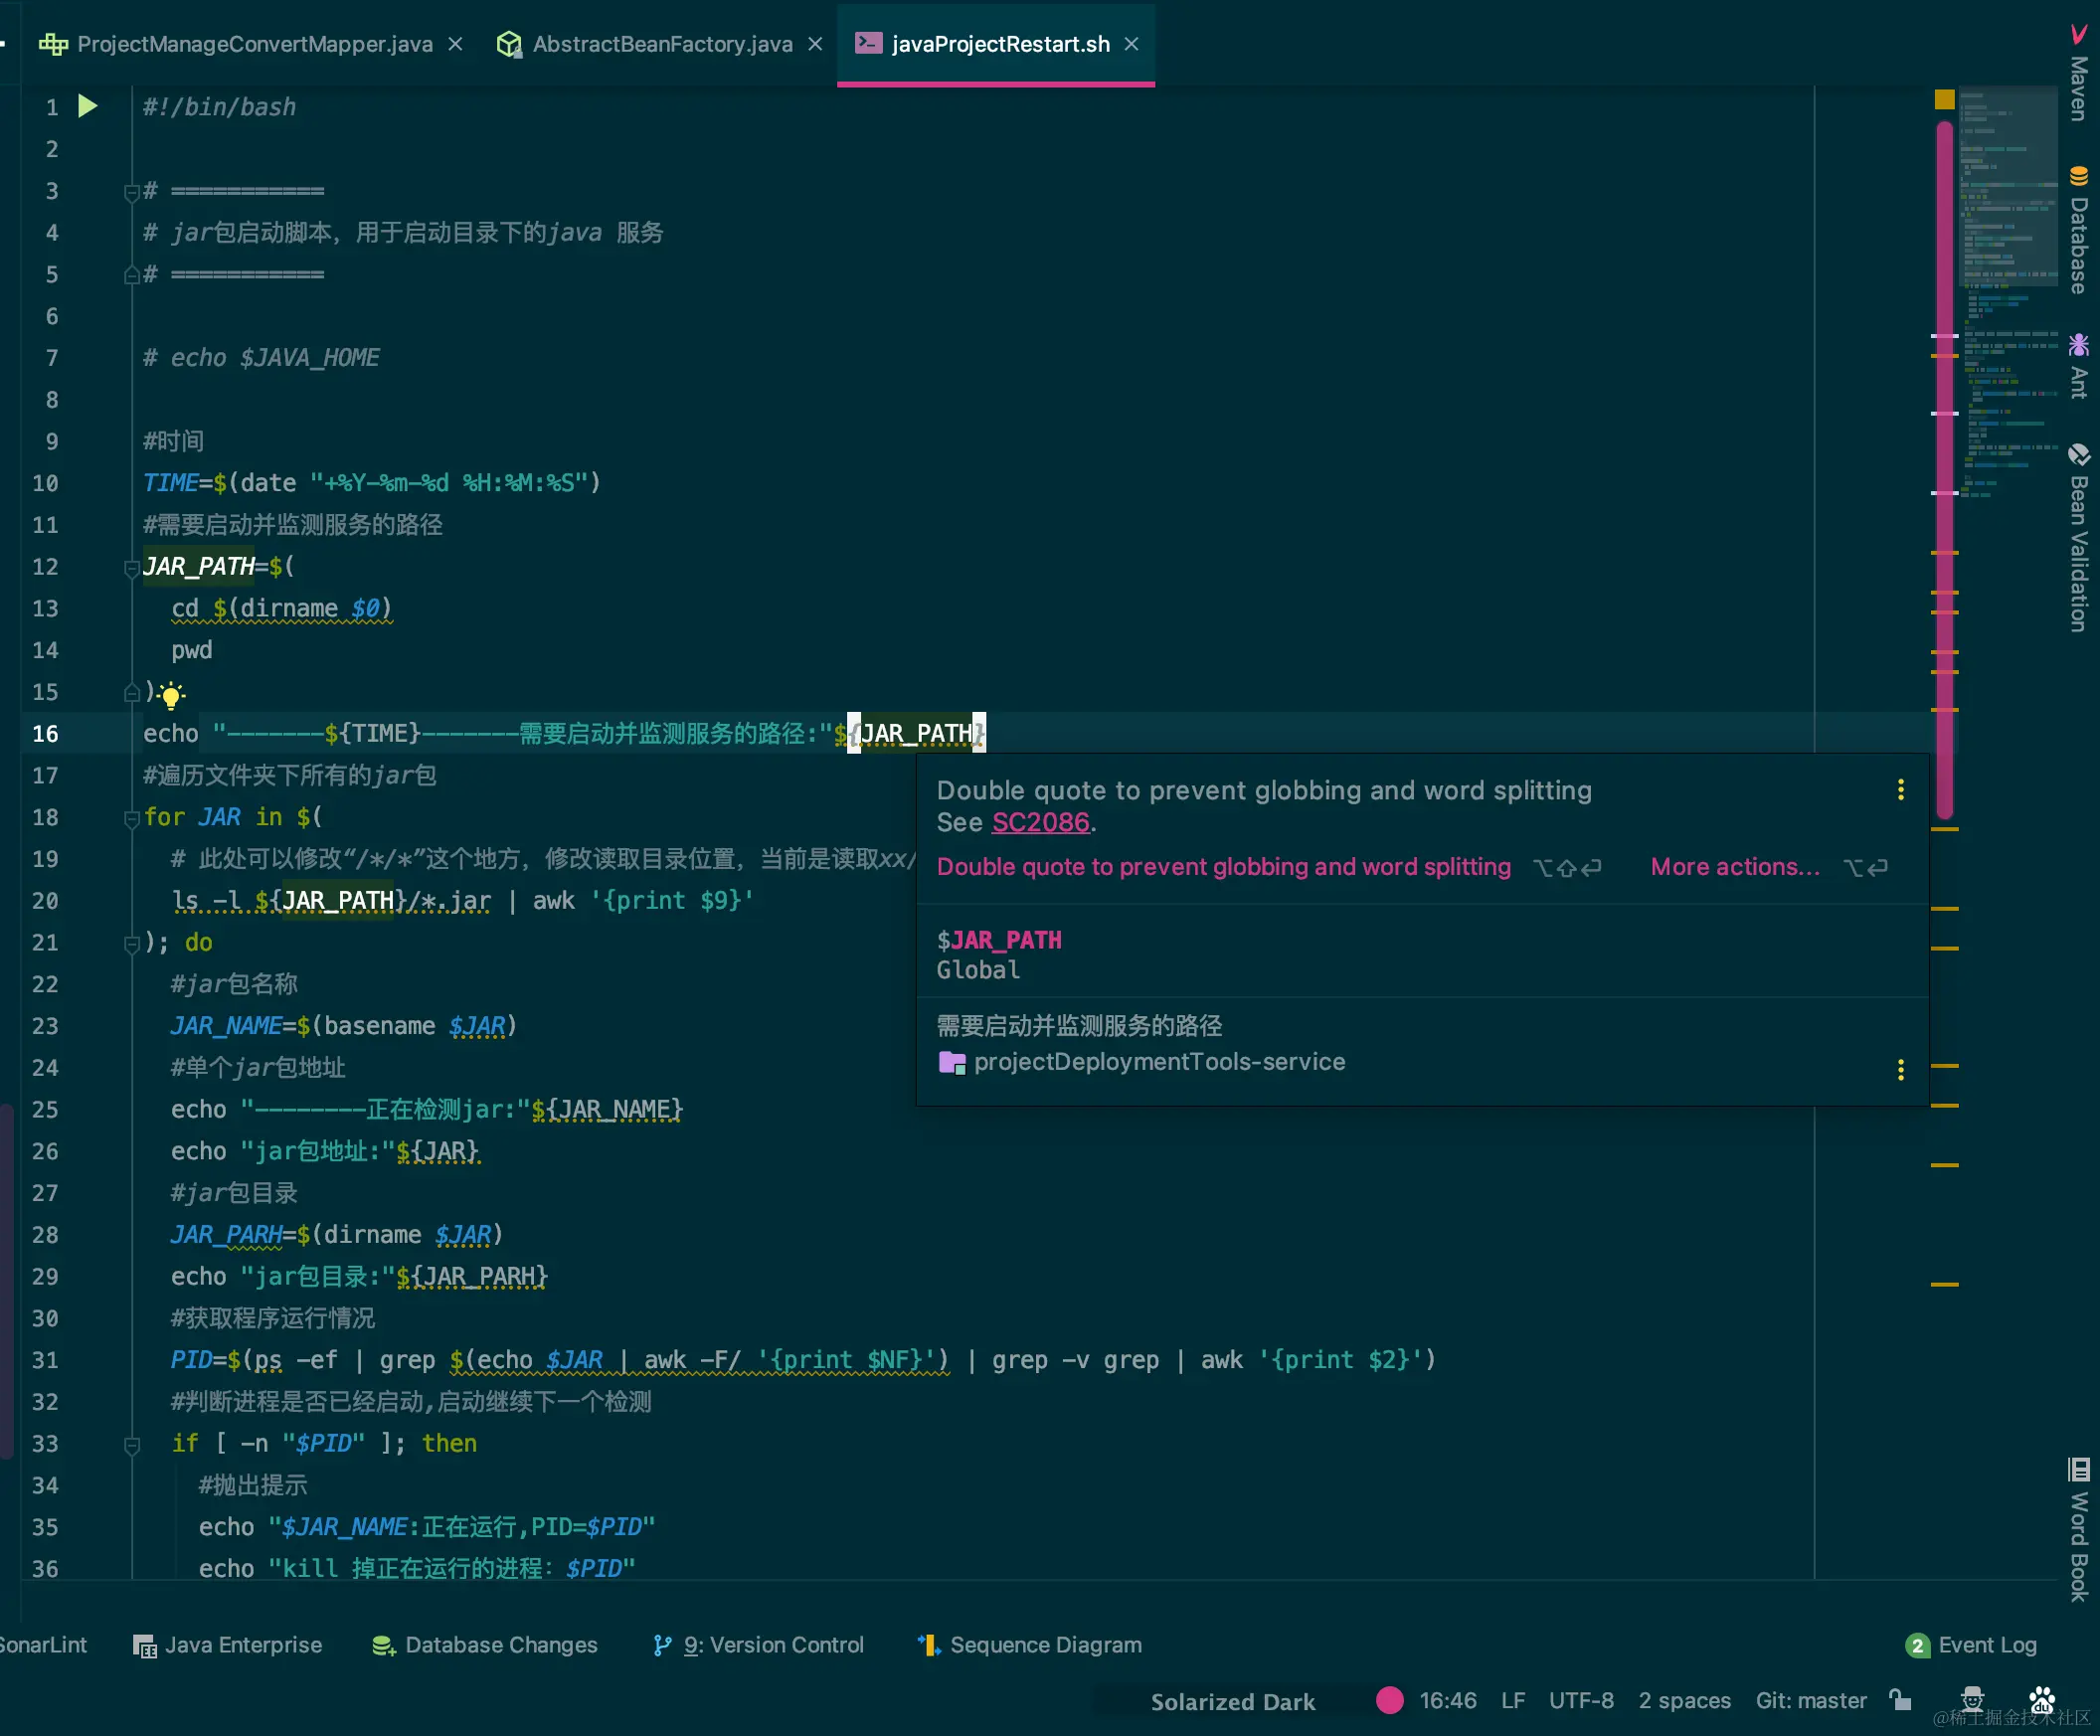Open the 2 spaces indent setting
The width and height of the screenshot is (2100, 1736).
coord(1684,1700)
